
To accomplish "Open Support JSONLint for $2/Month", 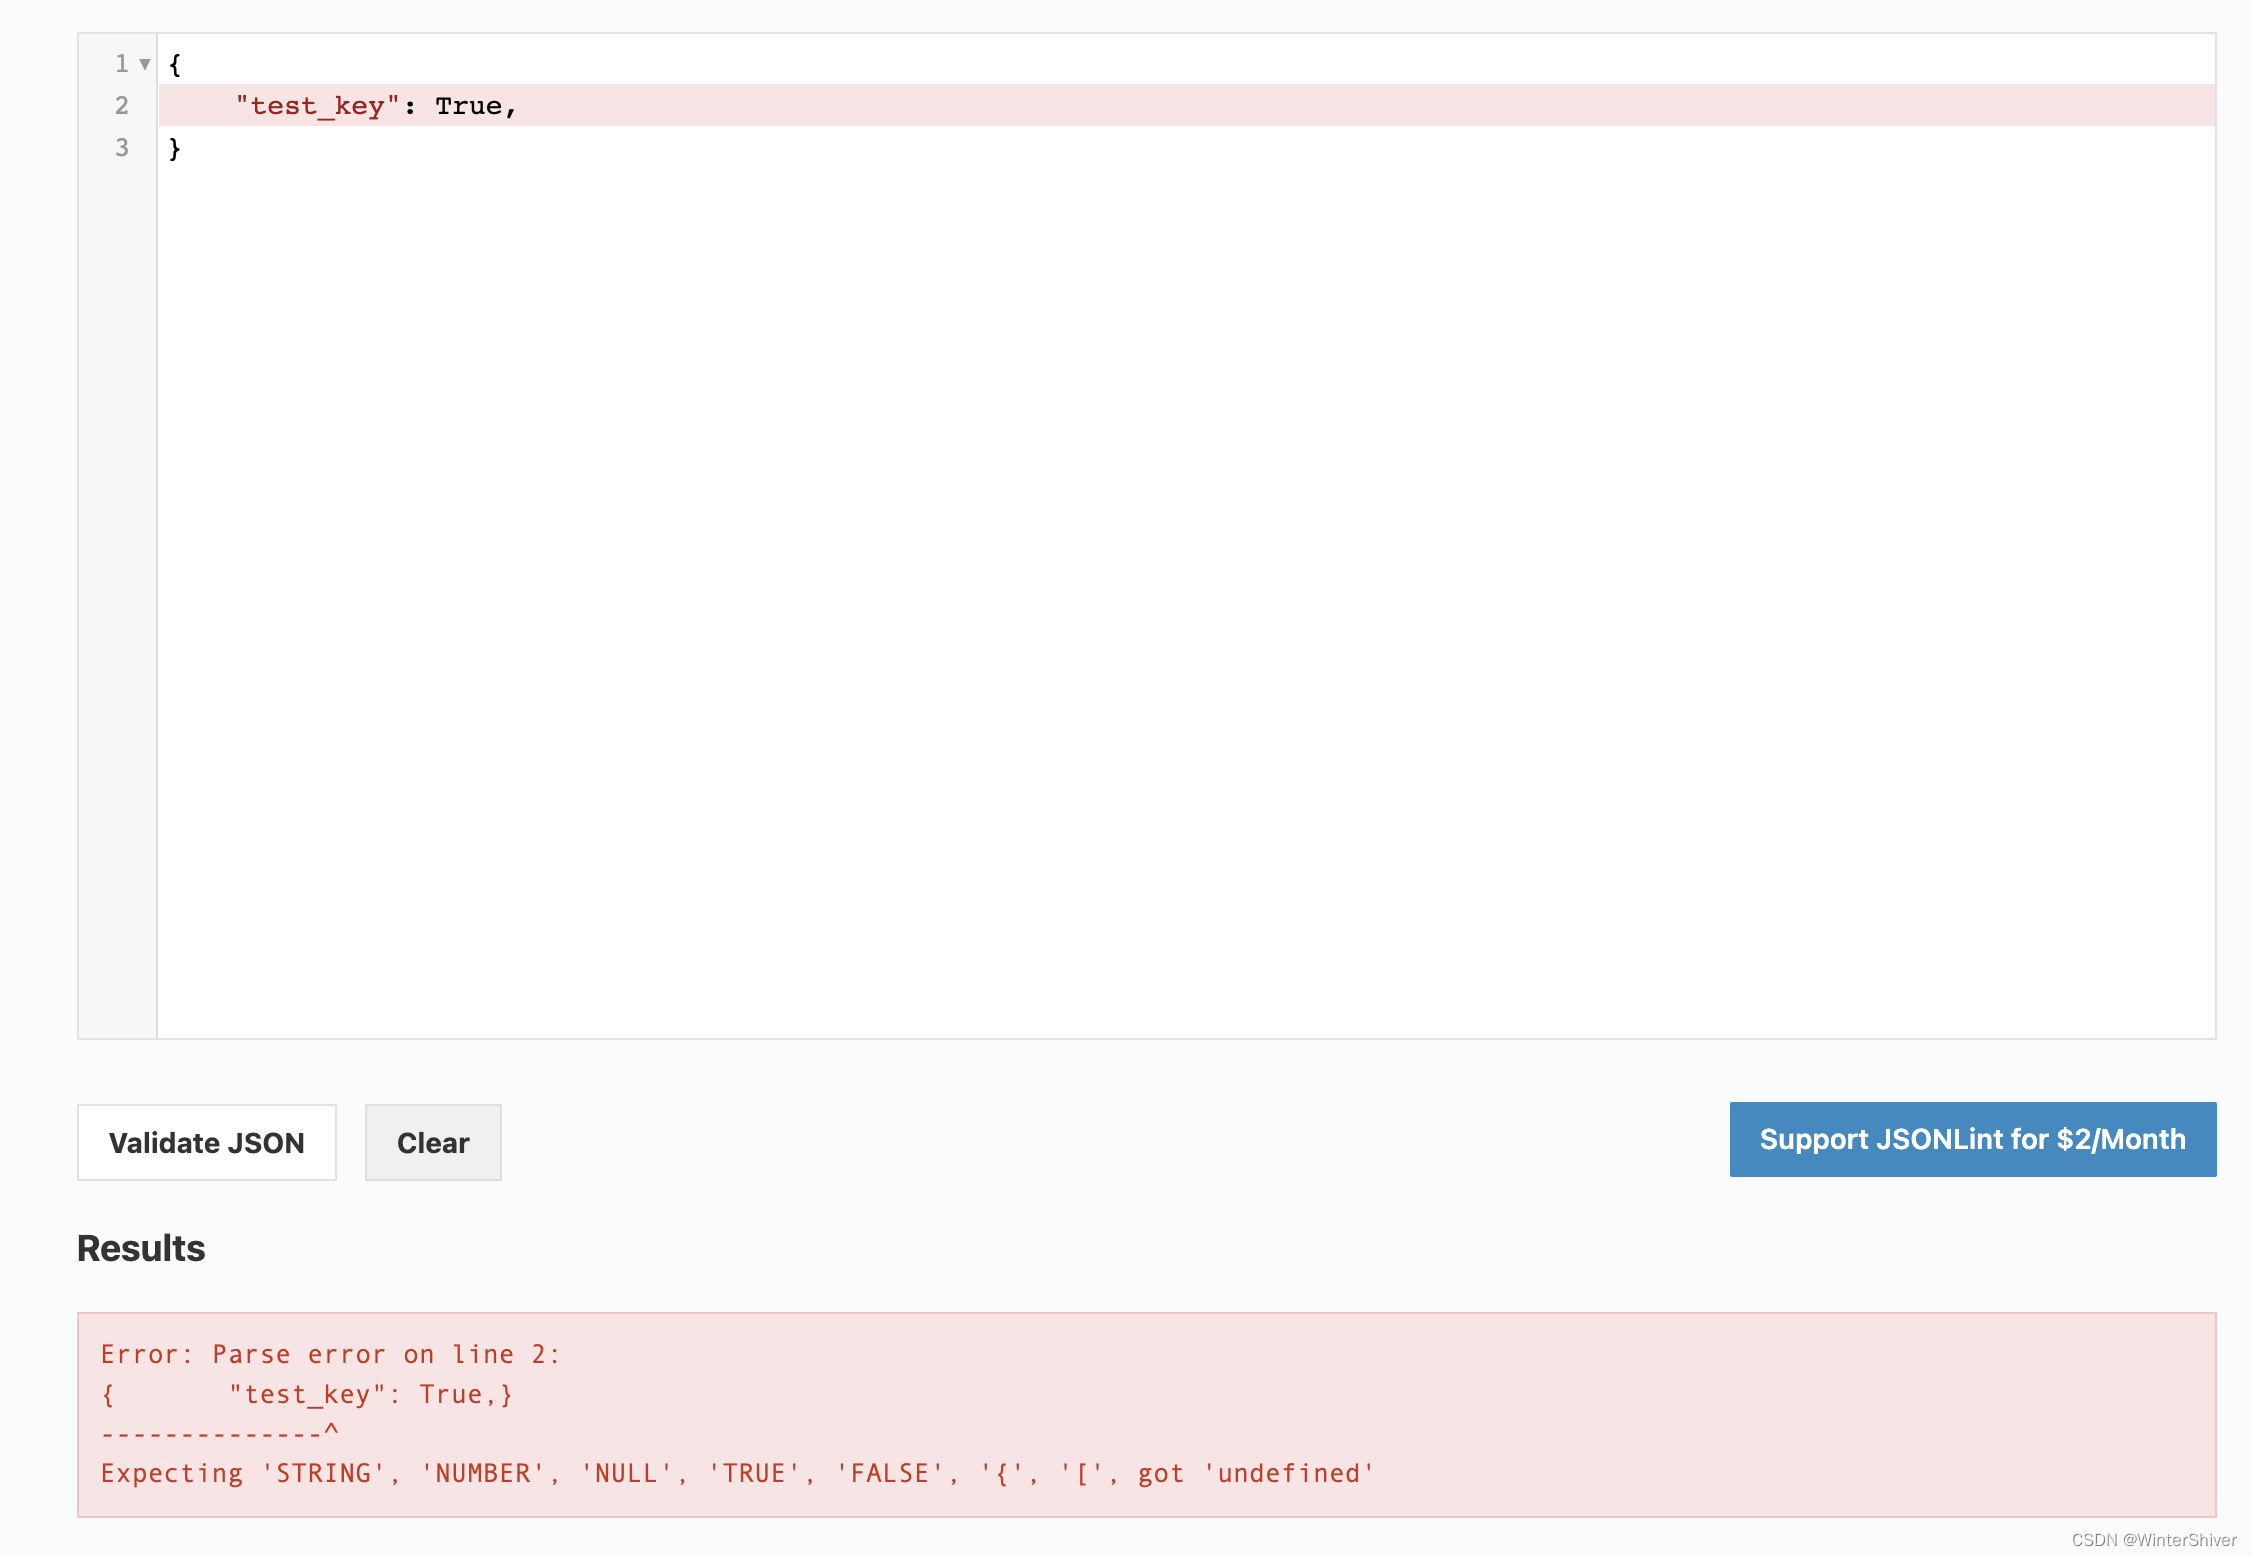I will click(x=1969, y=1139).
